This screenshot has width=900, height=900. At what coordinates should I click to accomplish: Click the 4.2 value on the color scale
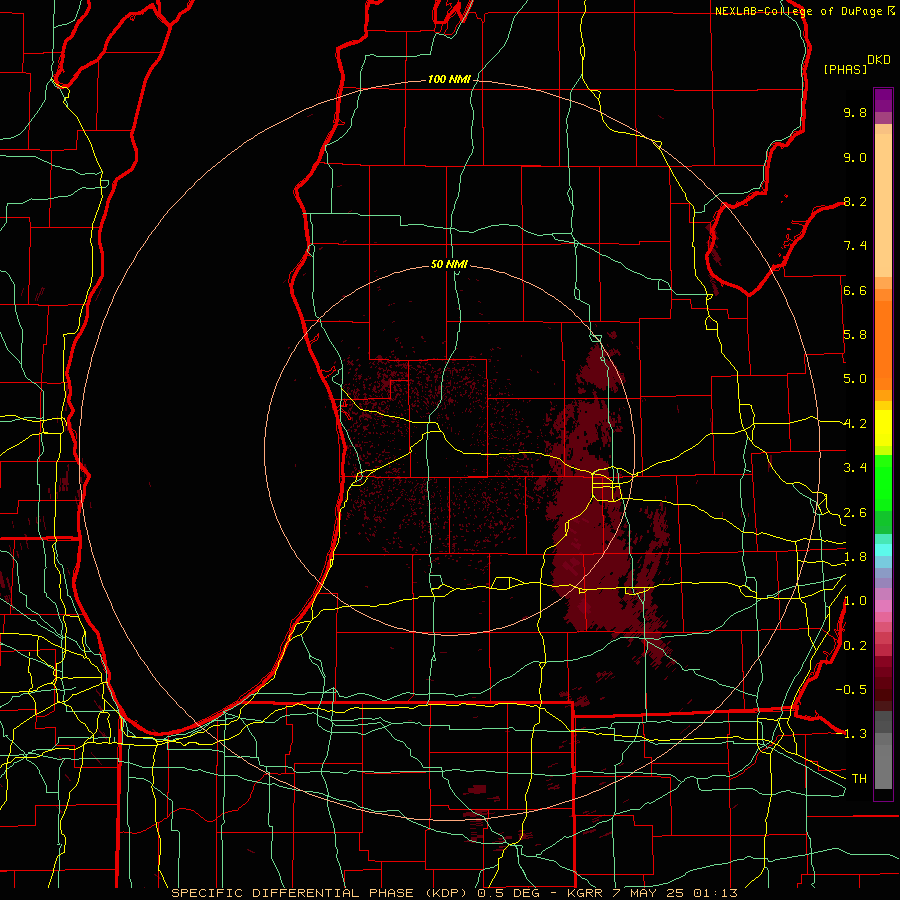point(855,424)
